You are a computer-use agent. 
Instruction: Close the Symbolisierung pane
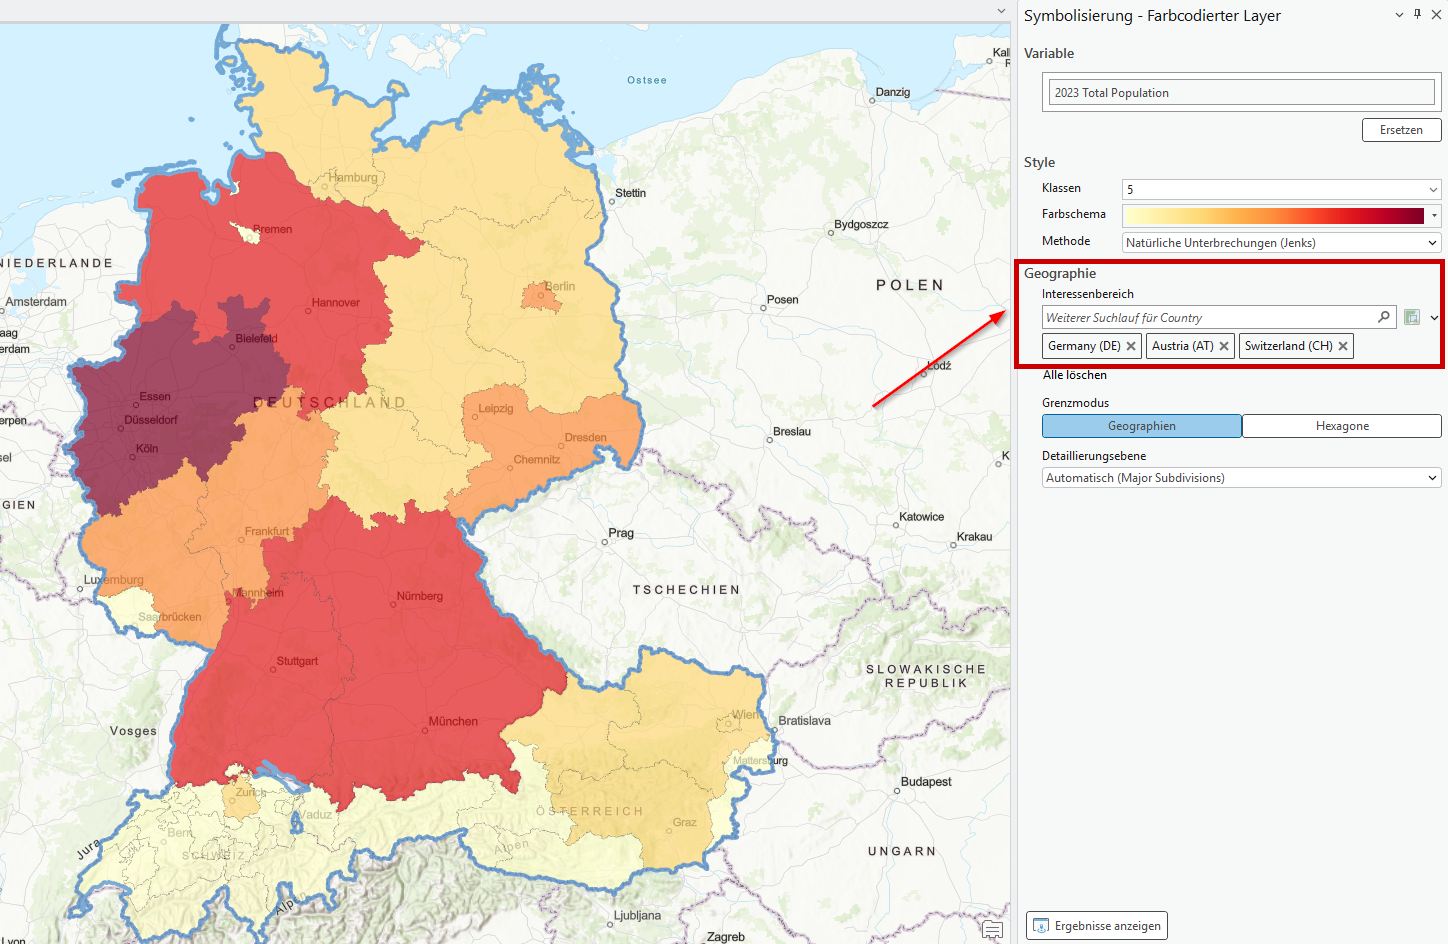tap(1436, 15)
